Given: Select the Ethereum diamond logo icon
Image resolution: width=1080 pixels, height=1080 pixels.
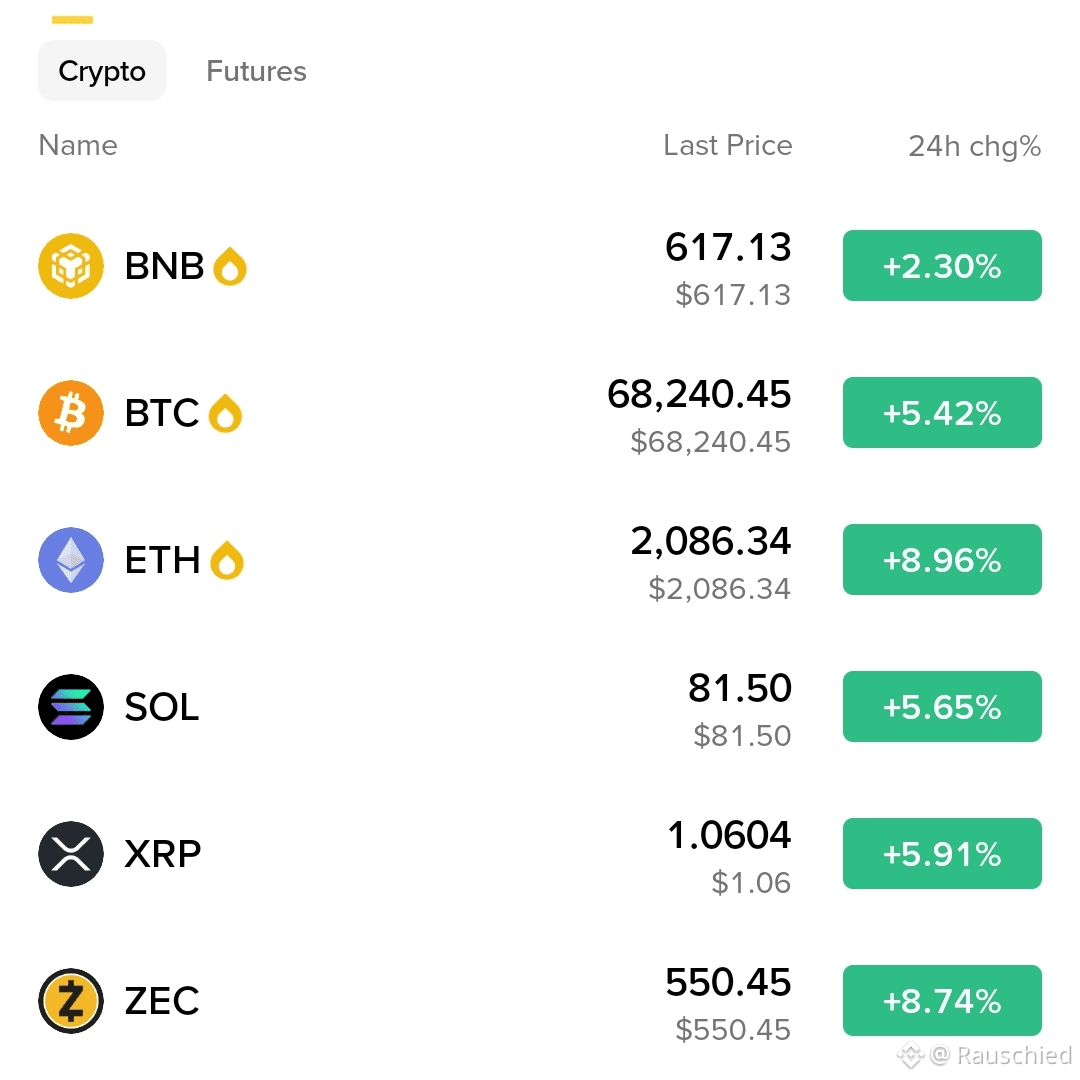Looking at the screenshot, I should point(71,560).
